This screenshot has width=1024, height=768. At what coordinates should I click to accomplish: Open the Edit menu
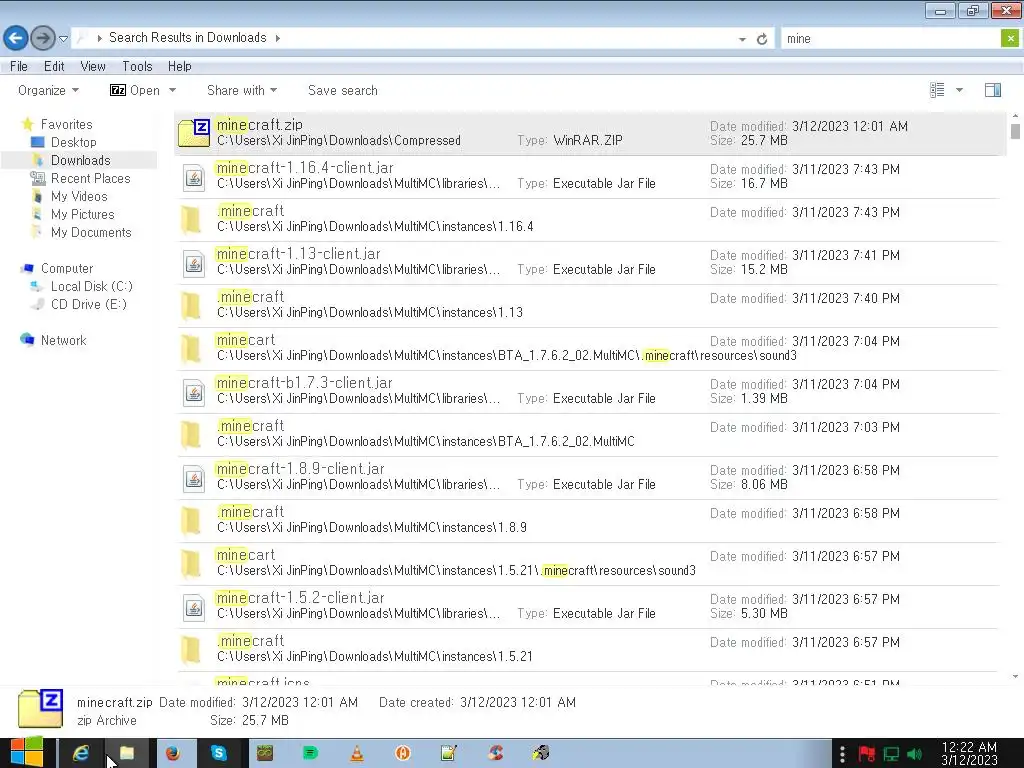[54, 66]
